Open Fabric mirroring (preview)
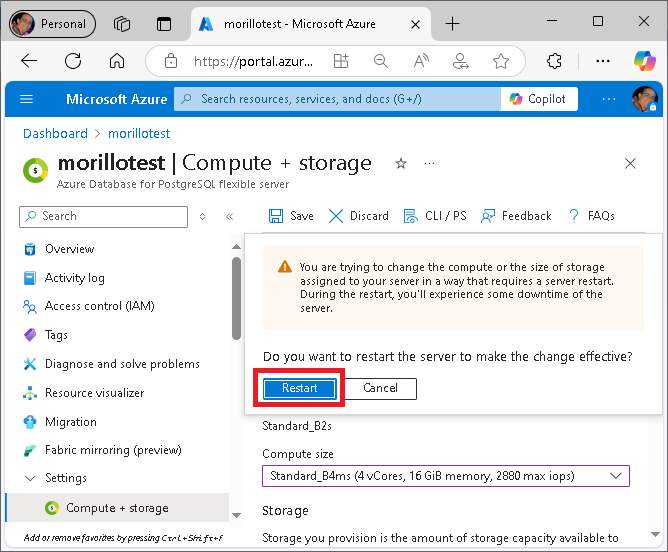Screen dimensions: 668x552 [x=113, y=450]
